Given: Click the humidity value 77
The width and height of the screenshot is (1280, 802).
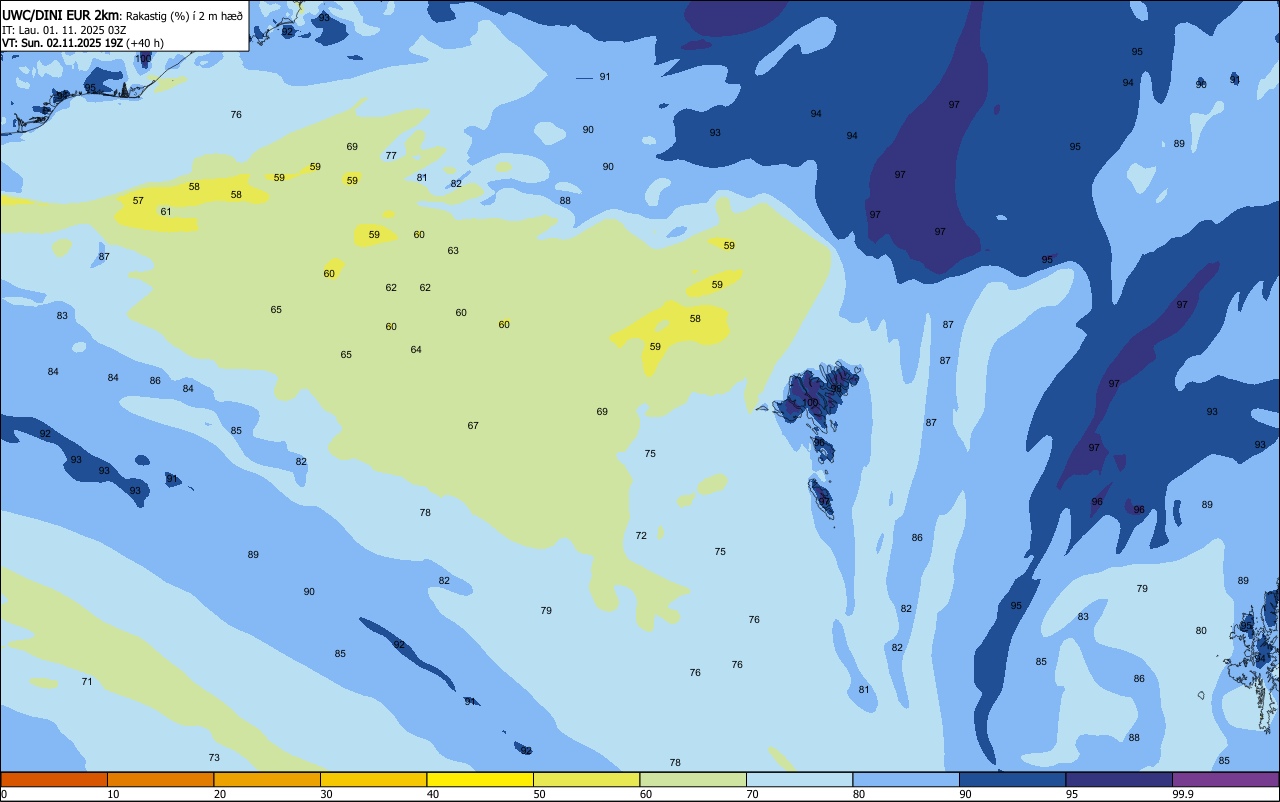Looking at the screenshot, I should click(391, 156).
